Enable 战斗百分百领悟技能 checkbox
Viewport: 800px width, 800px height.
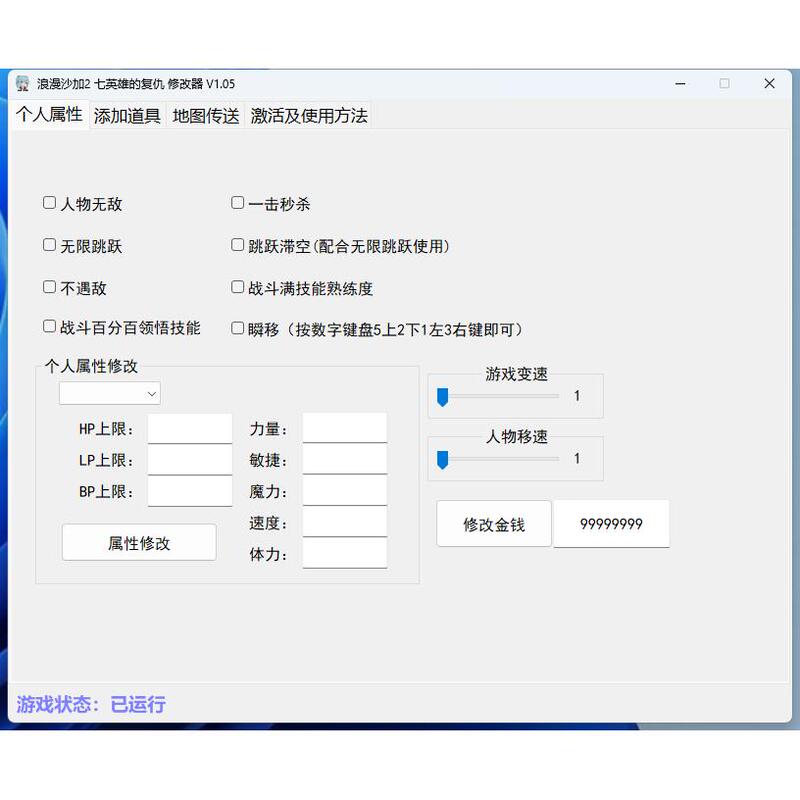(49, 327)
